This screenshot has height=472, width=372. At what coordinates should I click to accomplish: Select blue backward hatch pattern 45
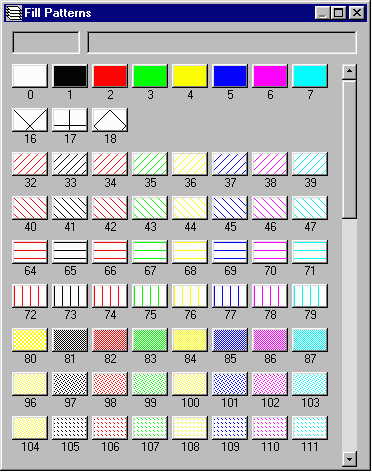pos(230,208)
